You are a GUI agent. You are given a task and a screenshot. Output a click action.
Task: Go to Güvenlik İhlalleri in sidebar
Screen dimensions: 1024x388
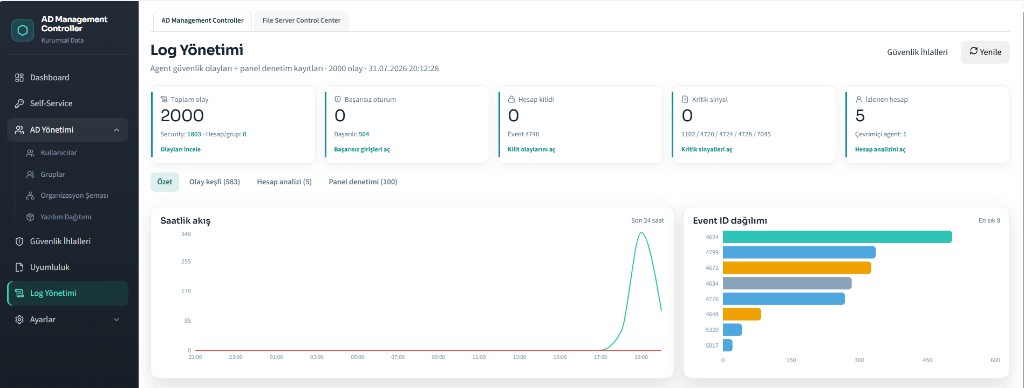pyautogui.click(x=68, y=242)
